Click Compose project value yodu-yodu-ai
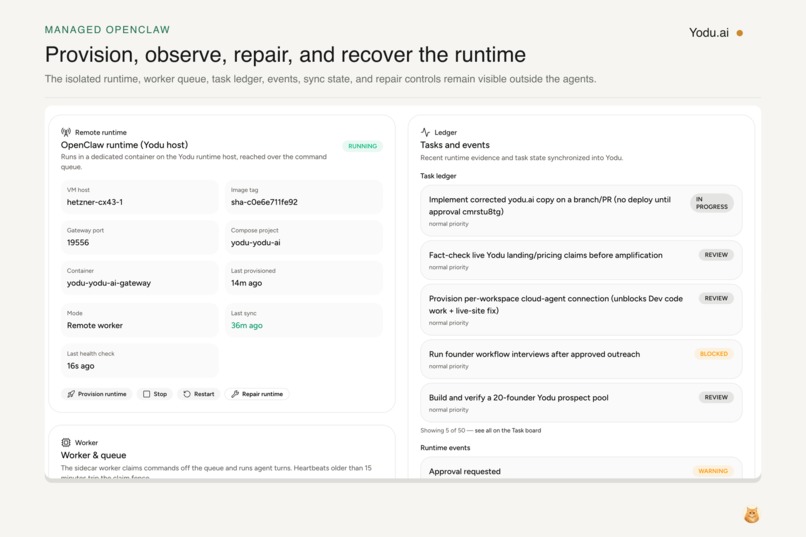806x537 pixels. 255,243
